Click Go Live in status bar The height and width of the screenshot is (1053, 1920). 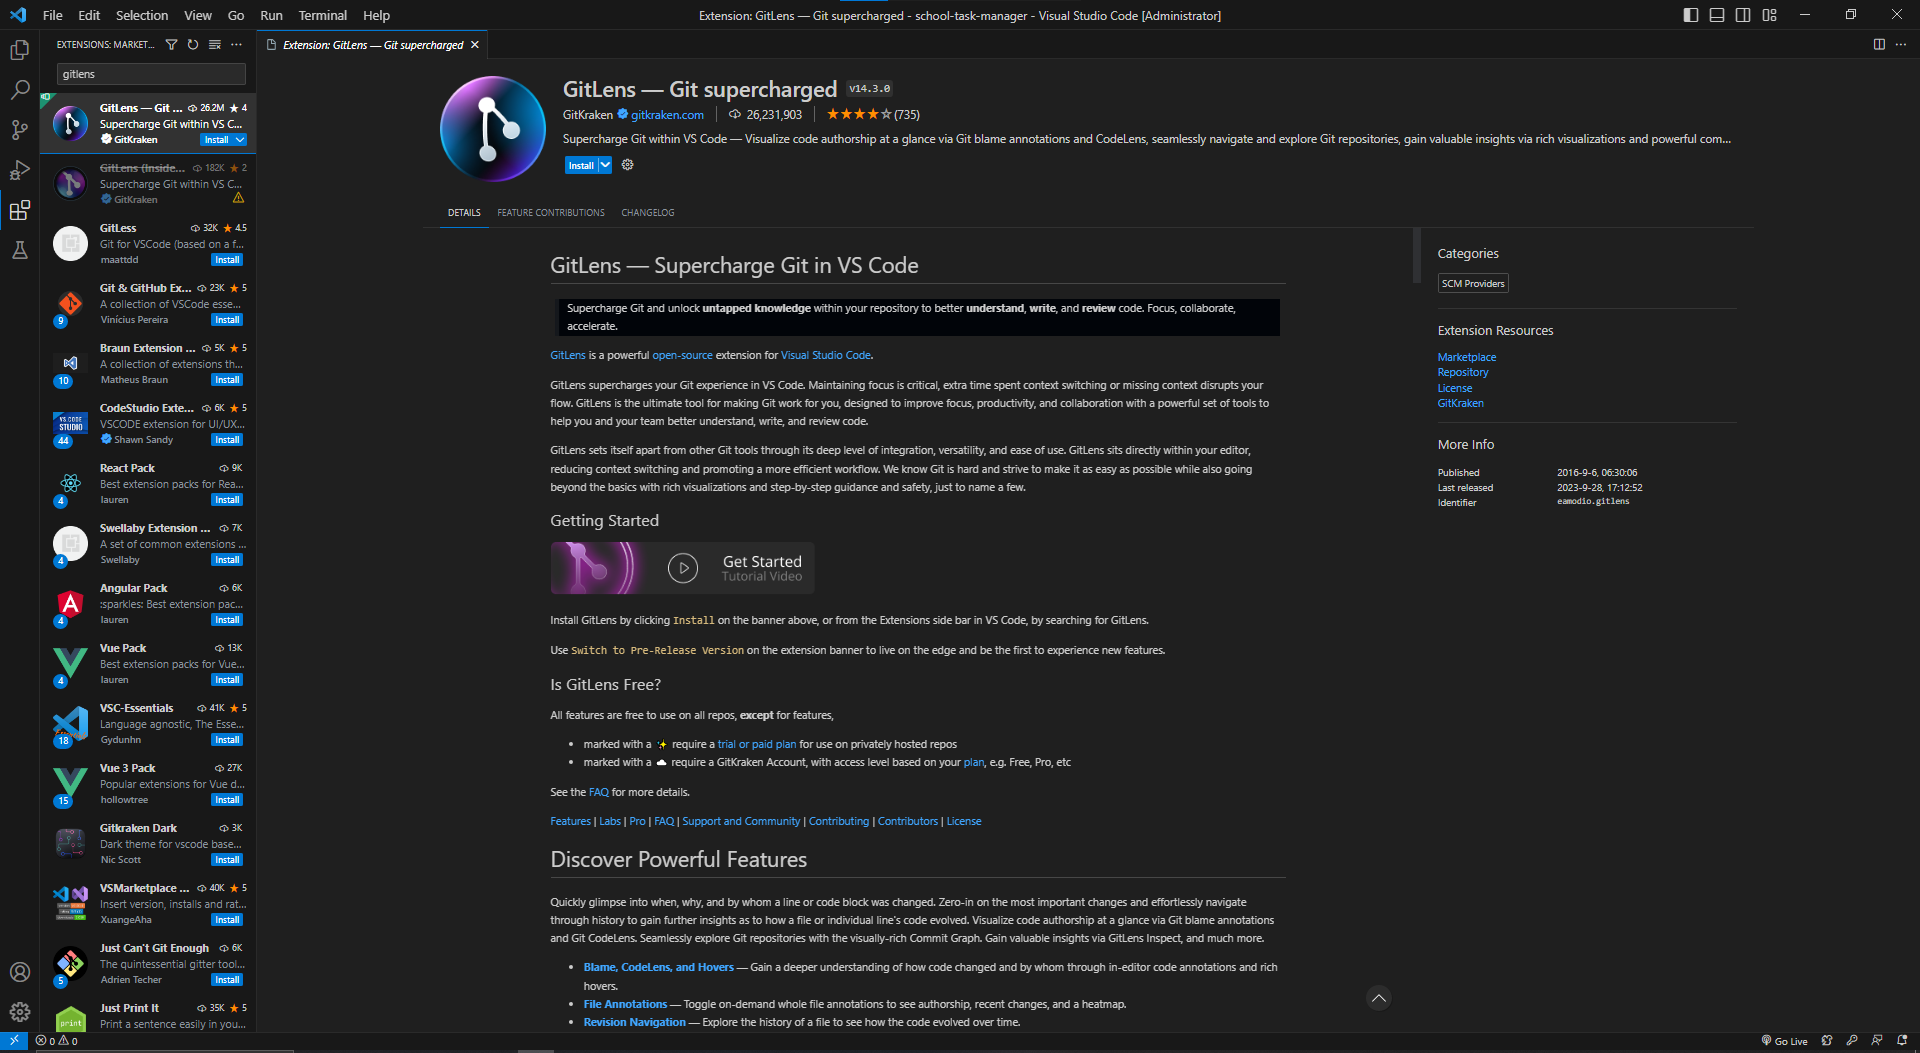coord(1784,1041)
